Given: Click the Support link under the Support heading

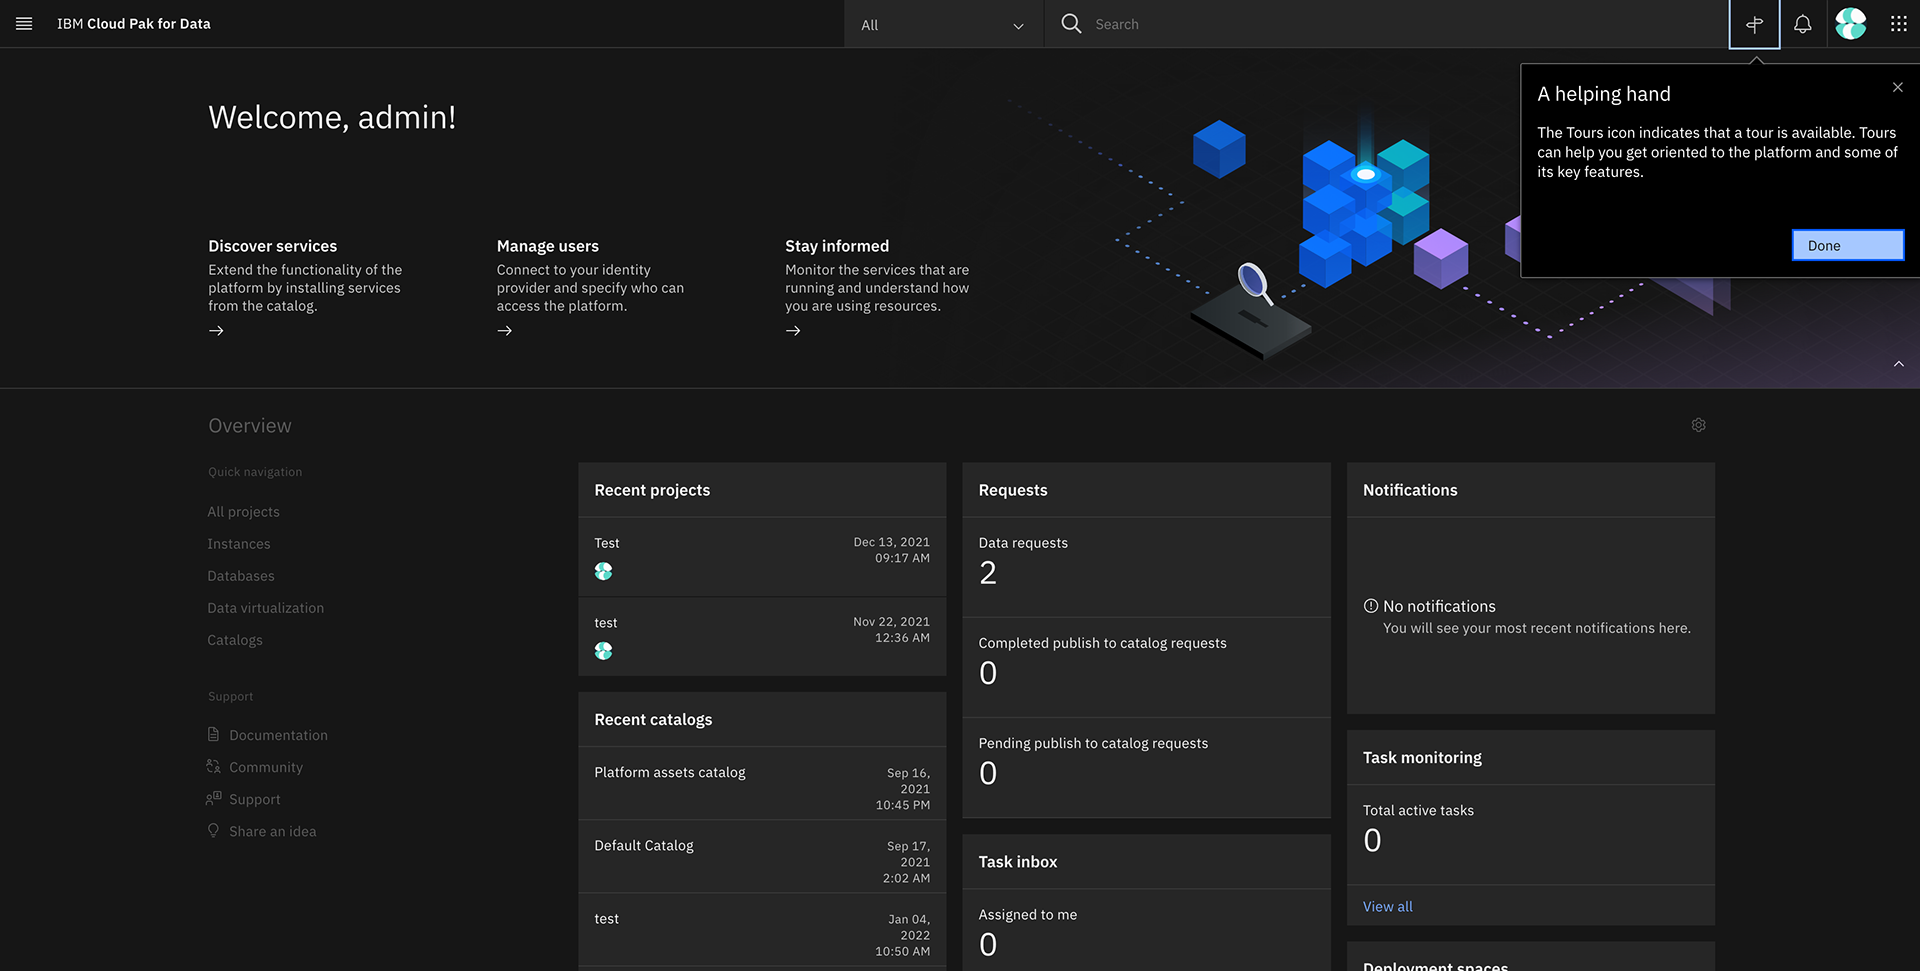Looking at the screenshot, I should 254,799.
